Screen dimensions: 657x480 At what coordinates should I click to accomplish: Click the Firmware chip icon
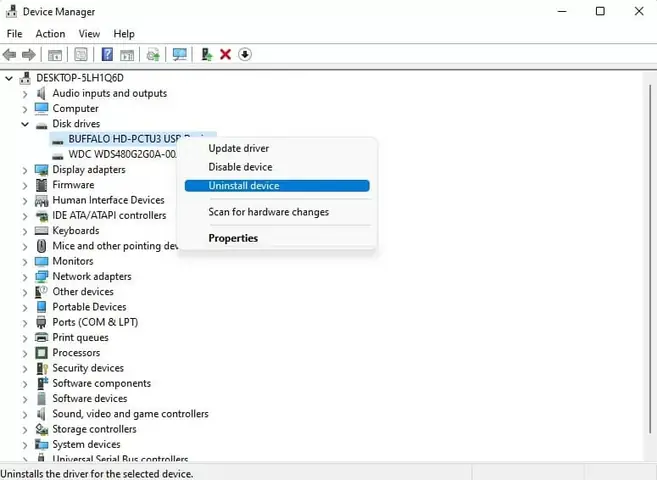point(41,185)
